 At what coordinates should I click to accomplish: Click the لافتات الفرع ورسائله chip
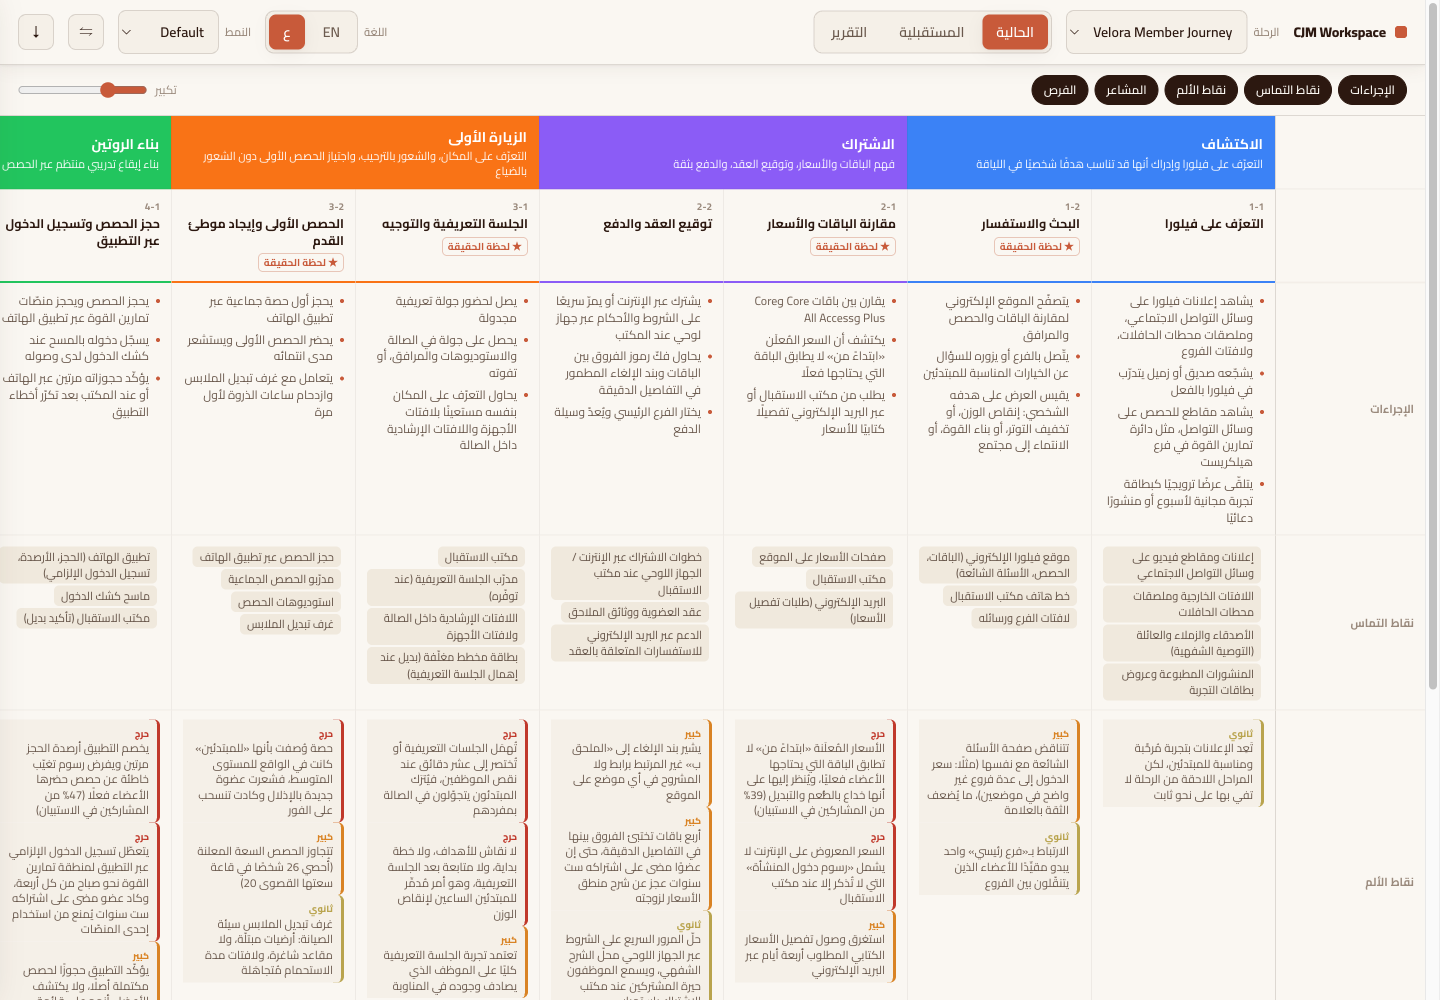click(1024, 618)
